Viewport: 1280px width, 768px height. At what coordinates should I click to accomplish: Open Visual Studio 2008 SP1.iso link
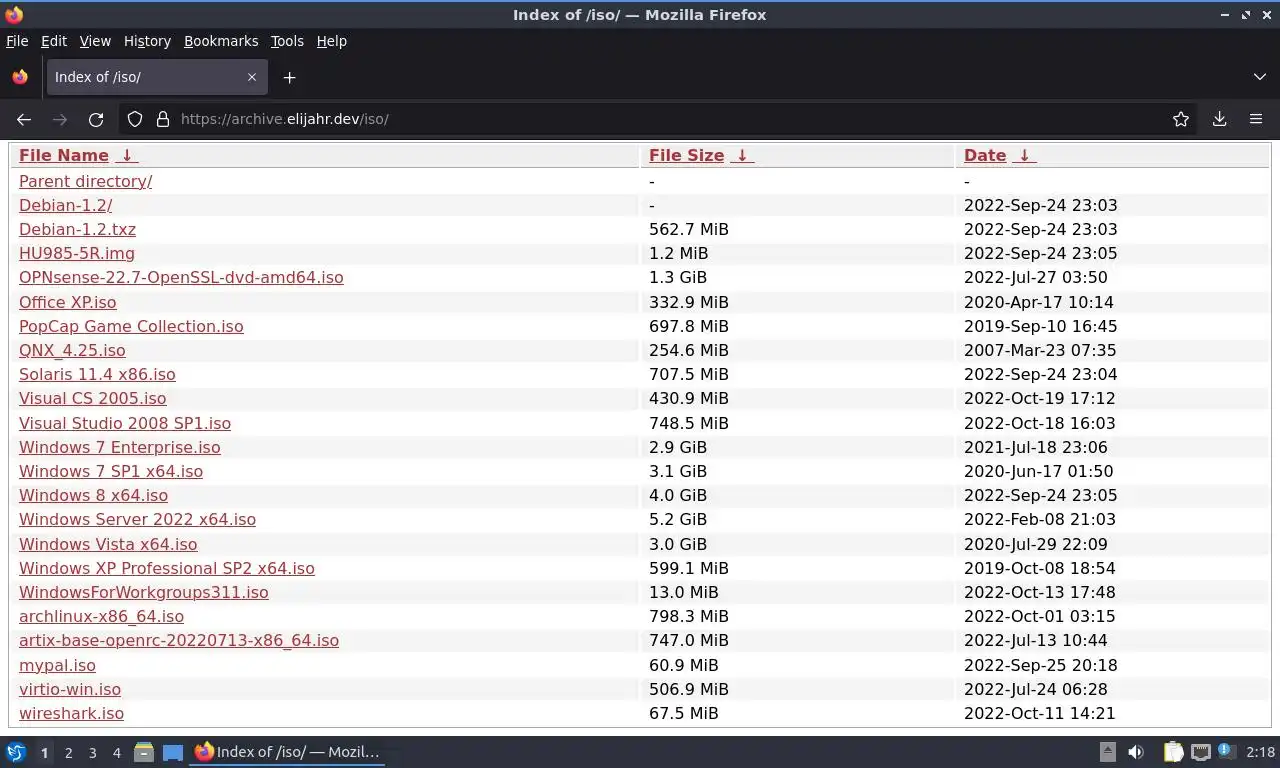[x=125, y=423]
